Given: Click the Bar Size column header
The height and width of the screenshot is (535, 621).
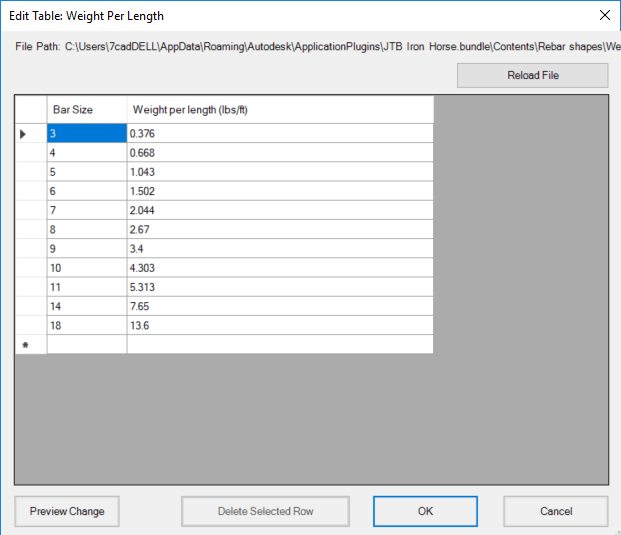Looking at the screenshot, I should [87, 110].
